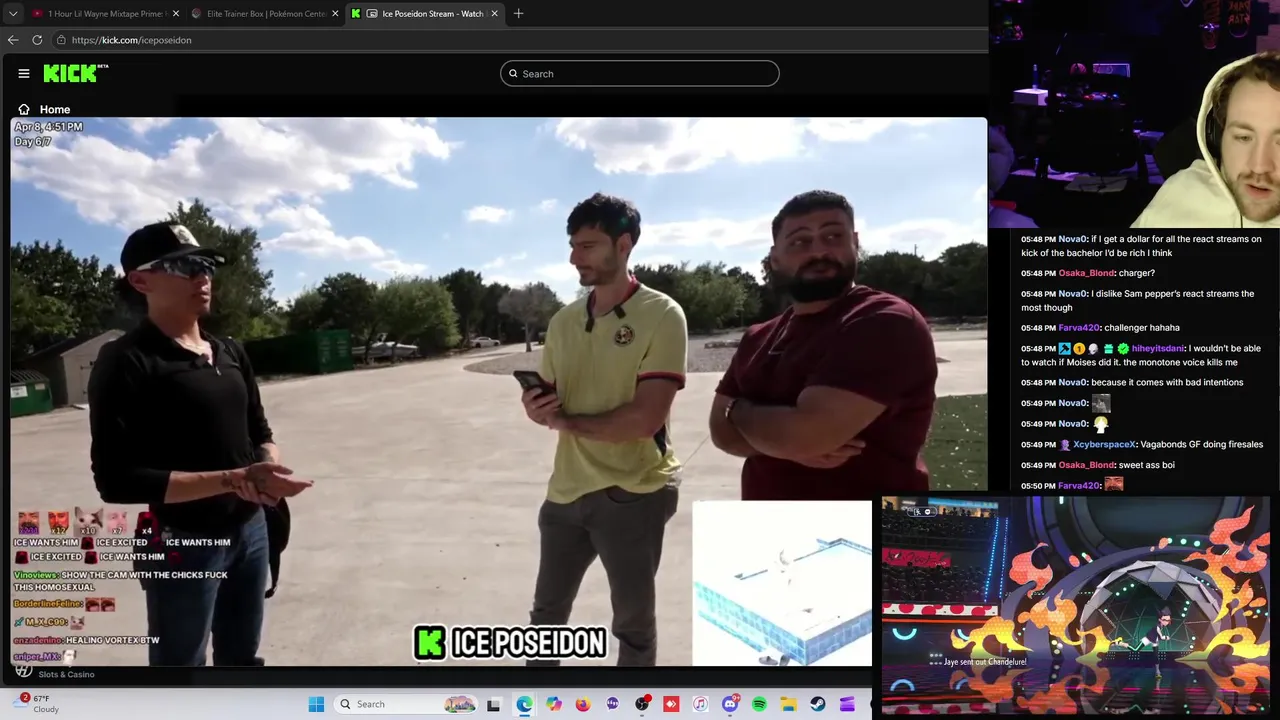Click chat text 'Vagabonds GF doing firesales'
Image resolution: width=1280 pixels, height=720 pixels.
(1202, 444)
